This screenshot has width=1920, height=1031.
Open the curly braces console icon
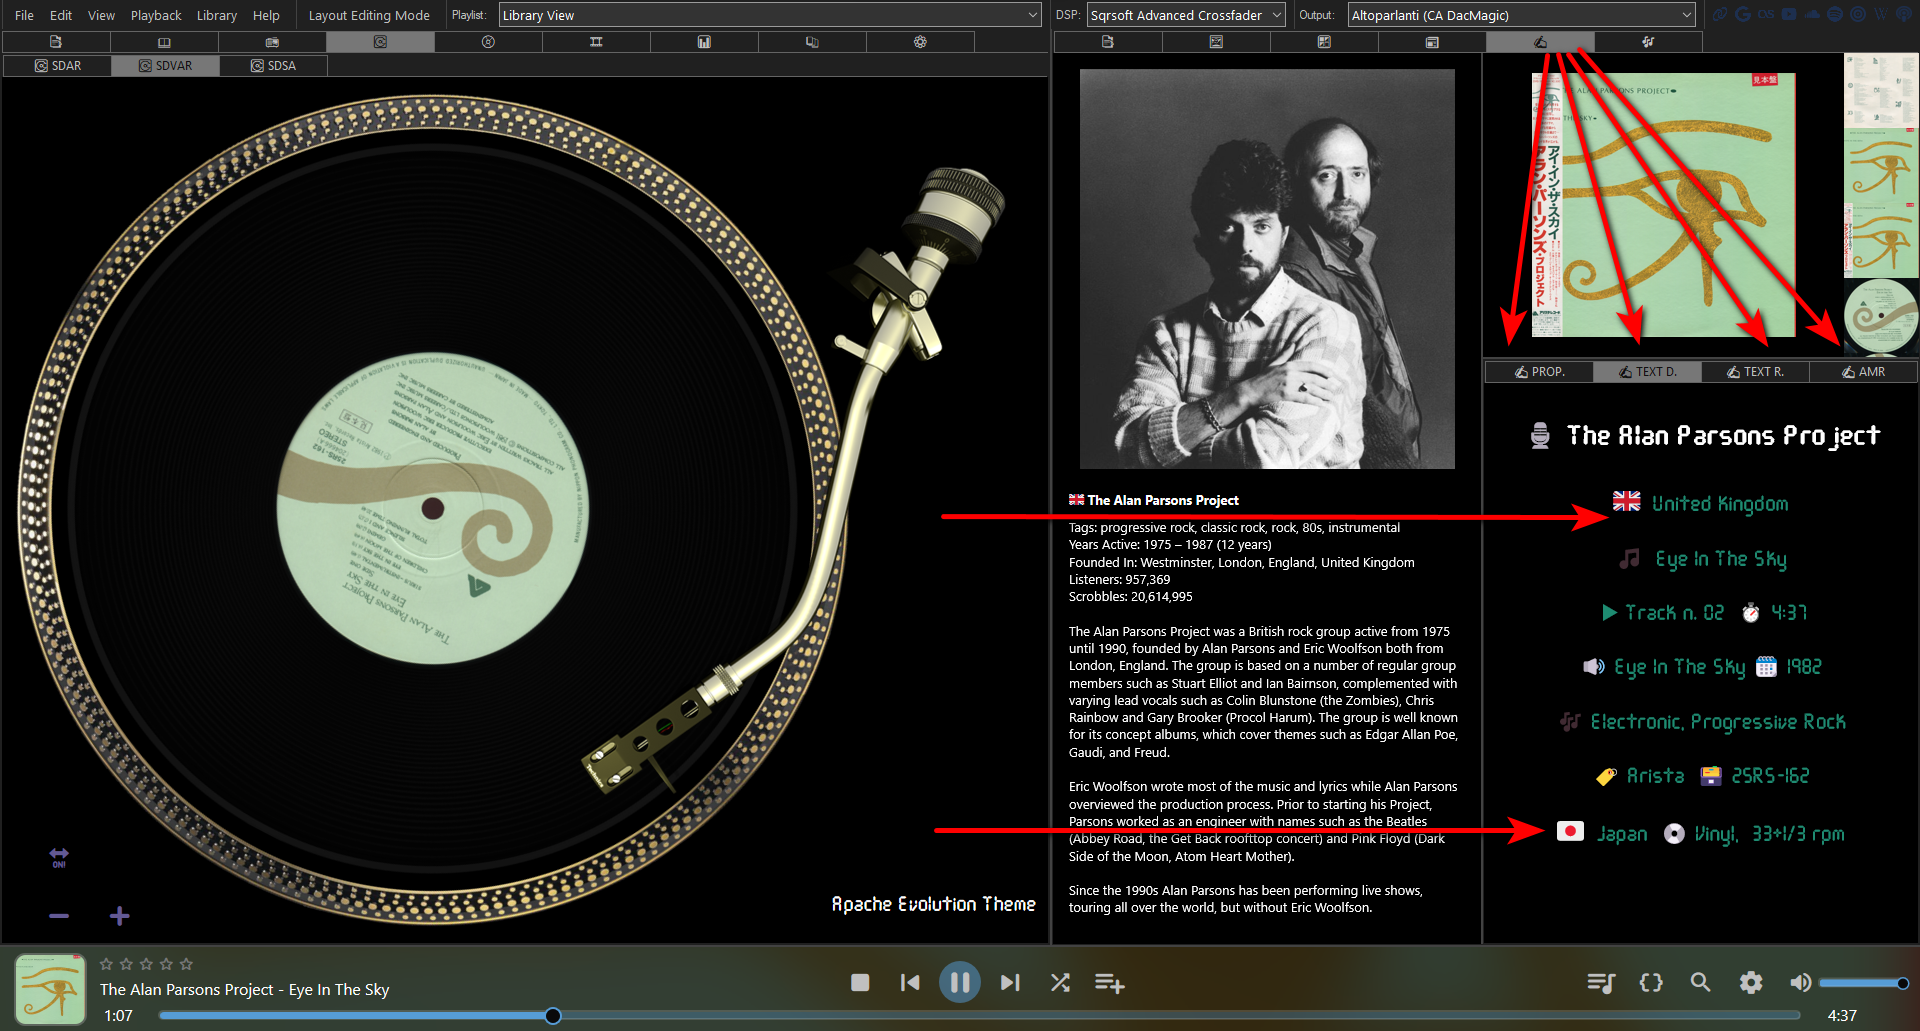tap(1651, 983)
